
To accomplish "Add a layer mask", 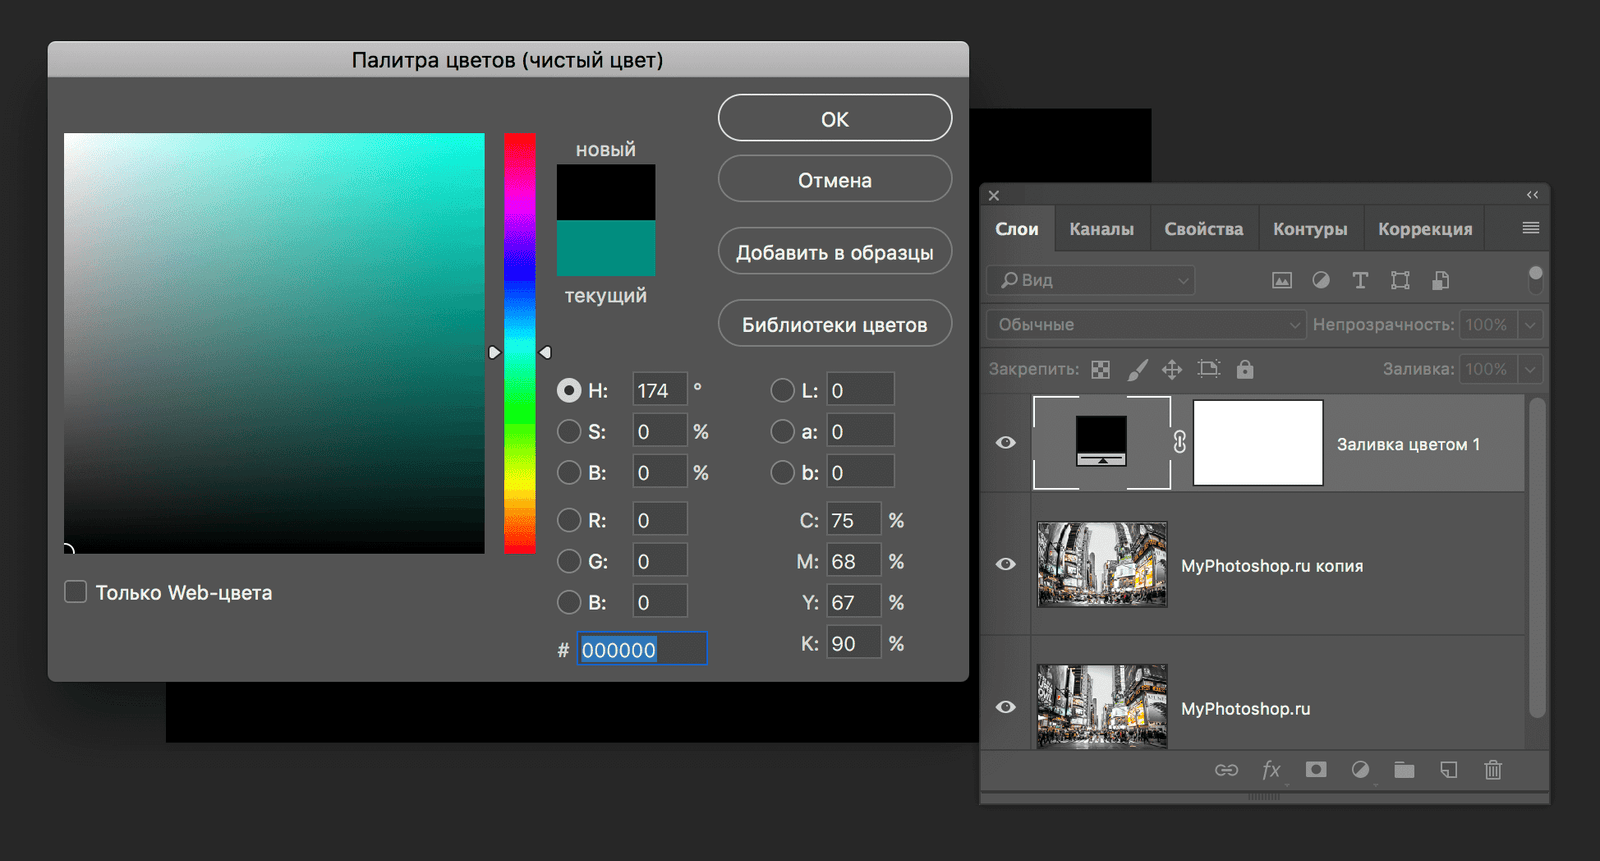I will (x=1316, y=770).
